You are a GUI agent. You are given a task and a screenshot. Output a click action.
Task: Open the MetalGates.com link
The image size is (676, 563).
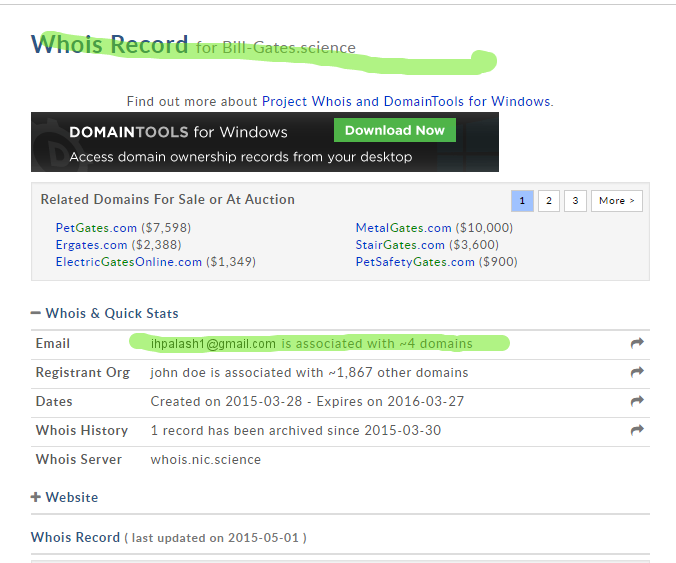tap(403, 228)
